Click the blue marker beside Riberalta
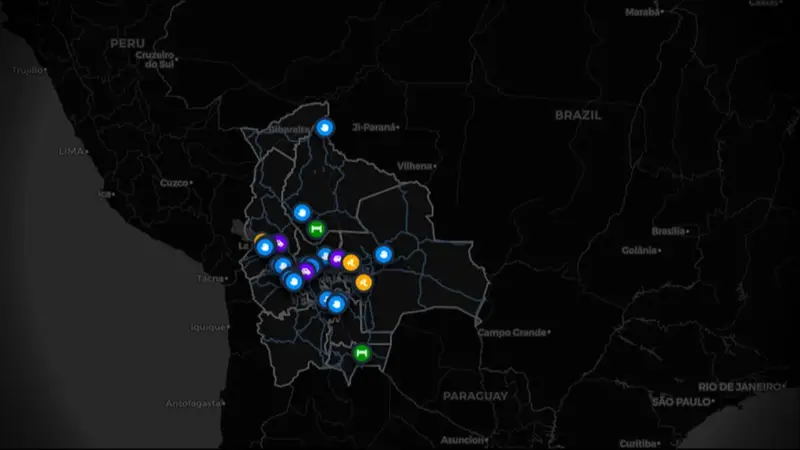Image resolution: width=800 pixels, height=450 pixels. click(x=325, y=128)
